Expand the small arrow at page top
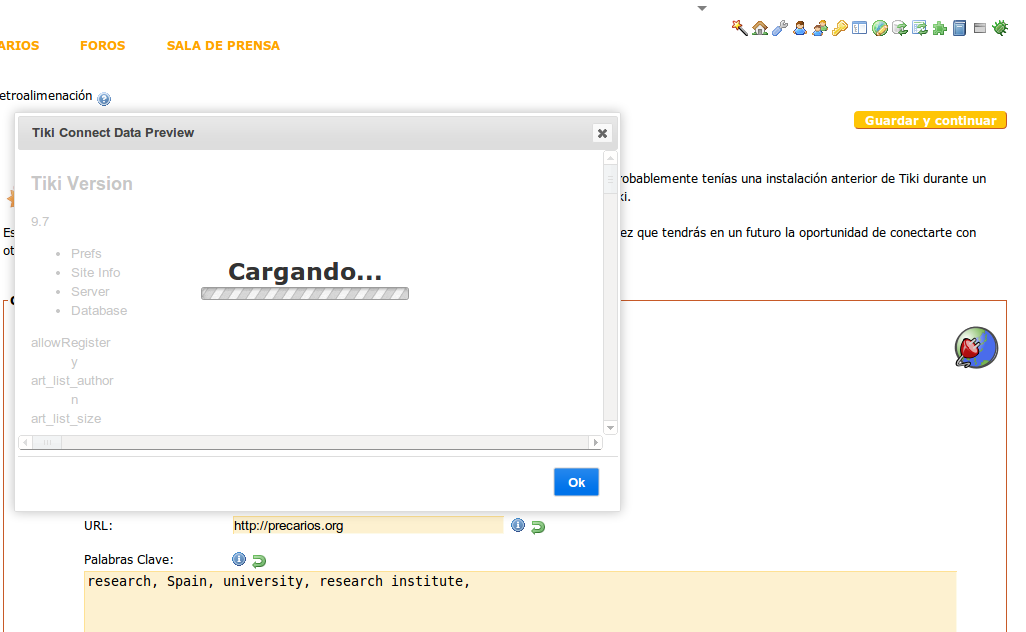Viewport: 1026px width, 632px height. pyautogui.click(x=702, y=9)
